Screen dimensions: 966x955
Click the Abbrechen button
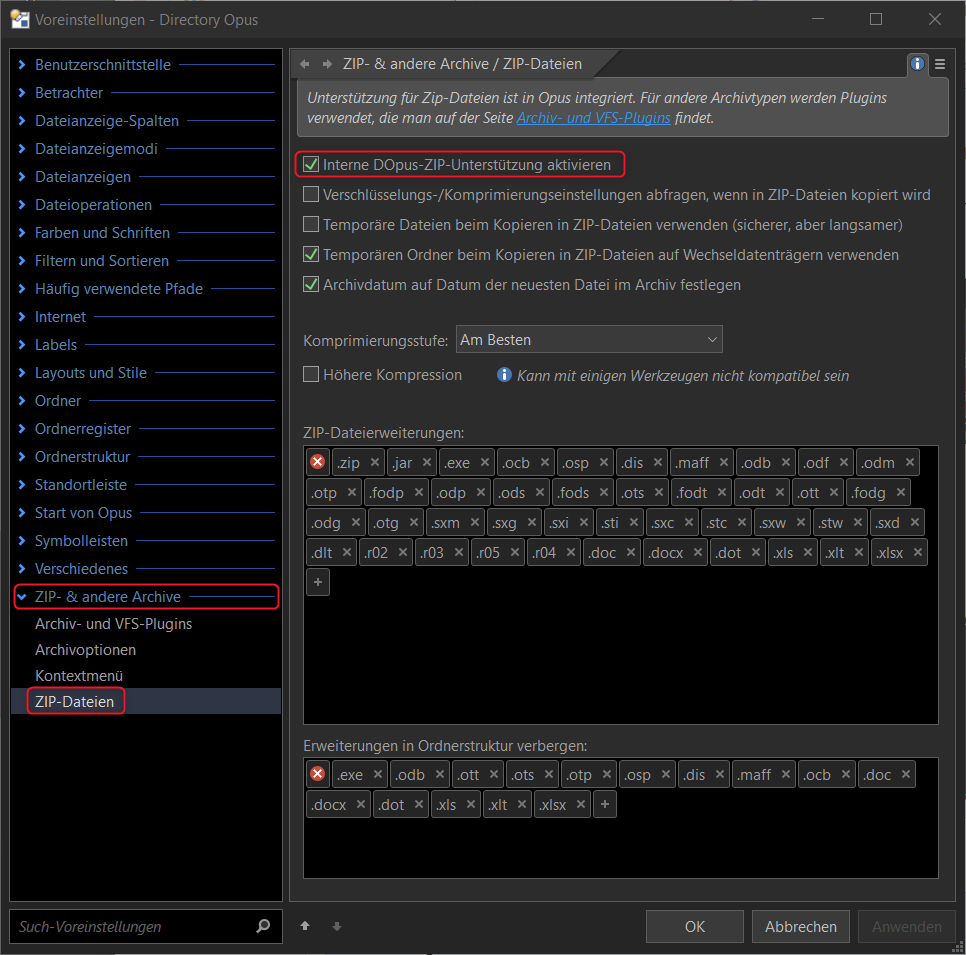pos(801,927)
